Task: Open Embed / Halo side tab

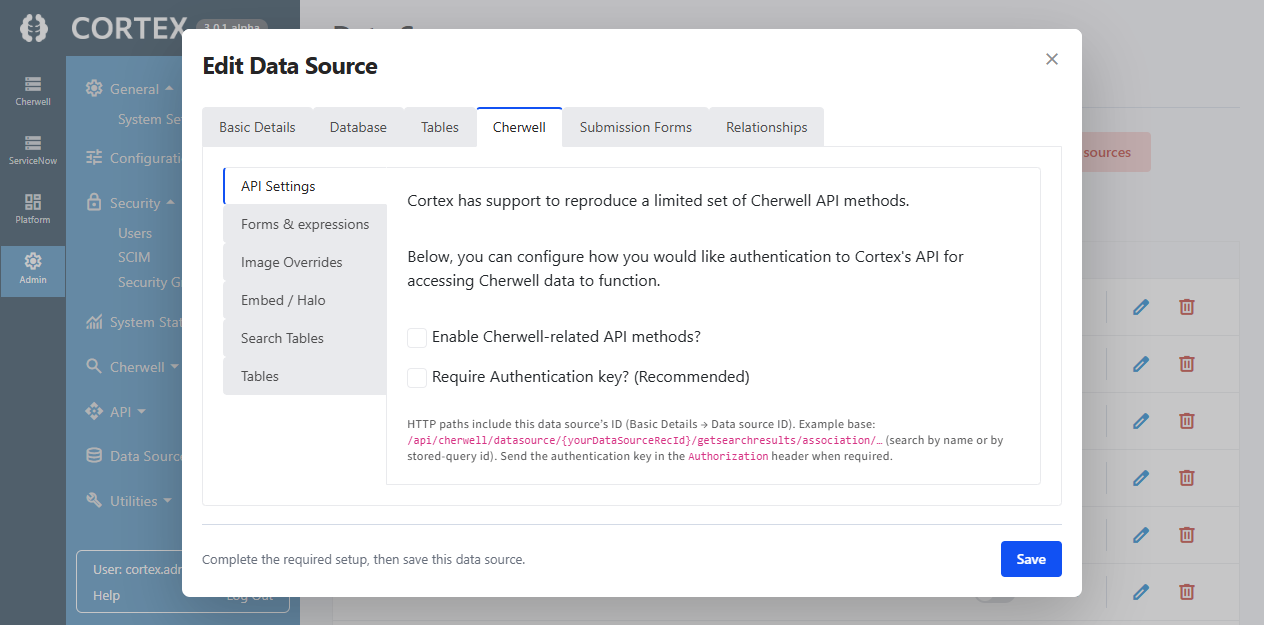Action: click(305, 300)
